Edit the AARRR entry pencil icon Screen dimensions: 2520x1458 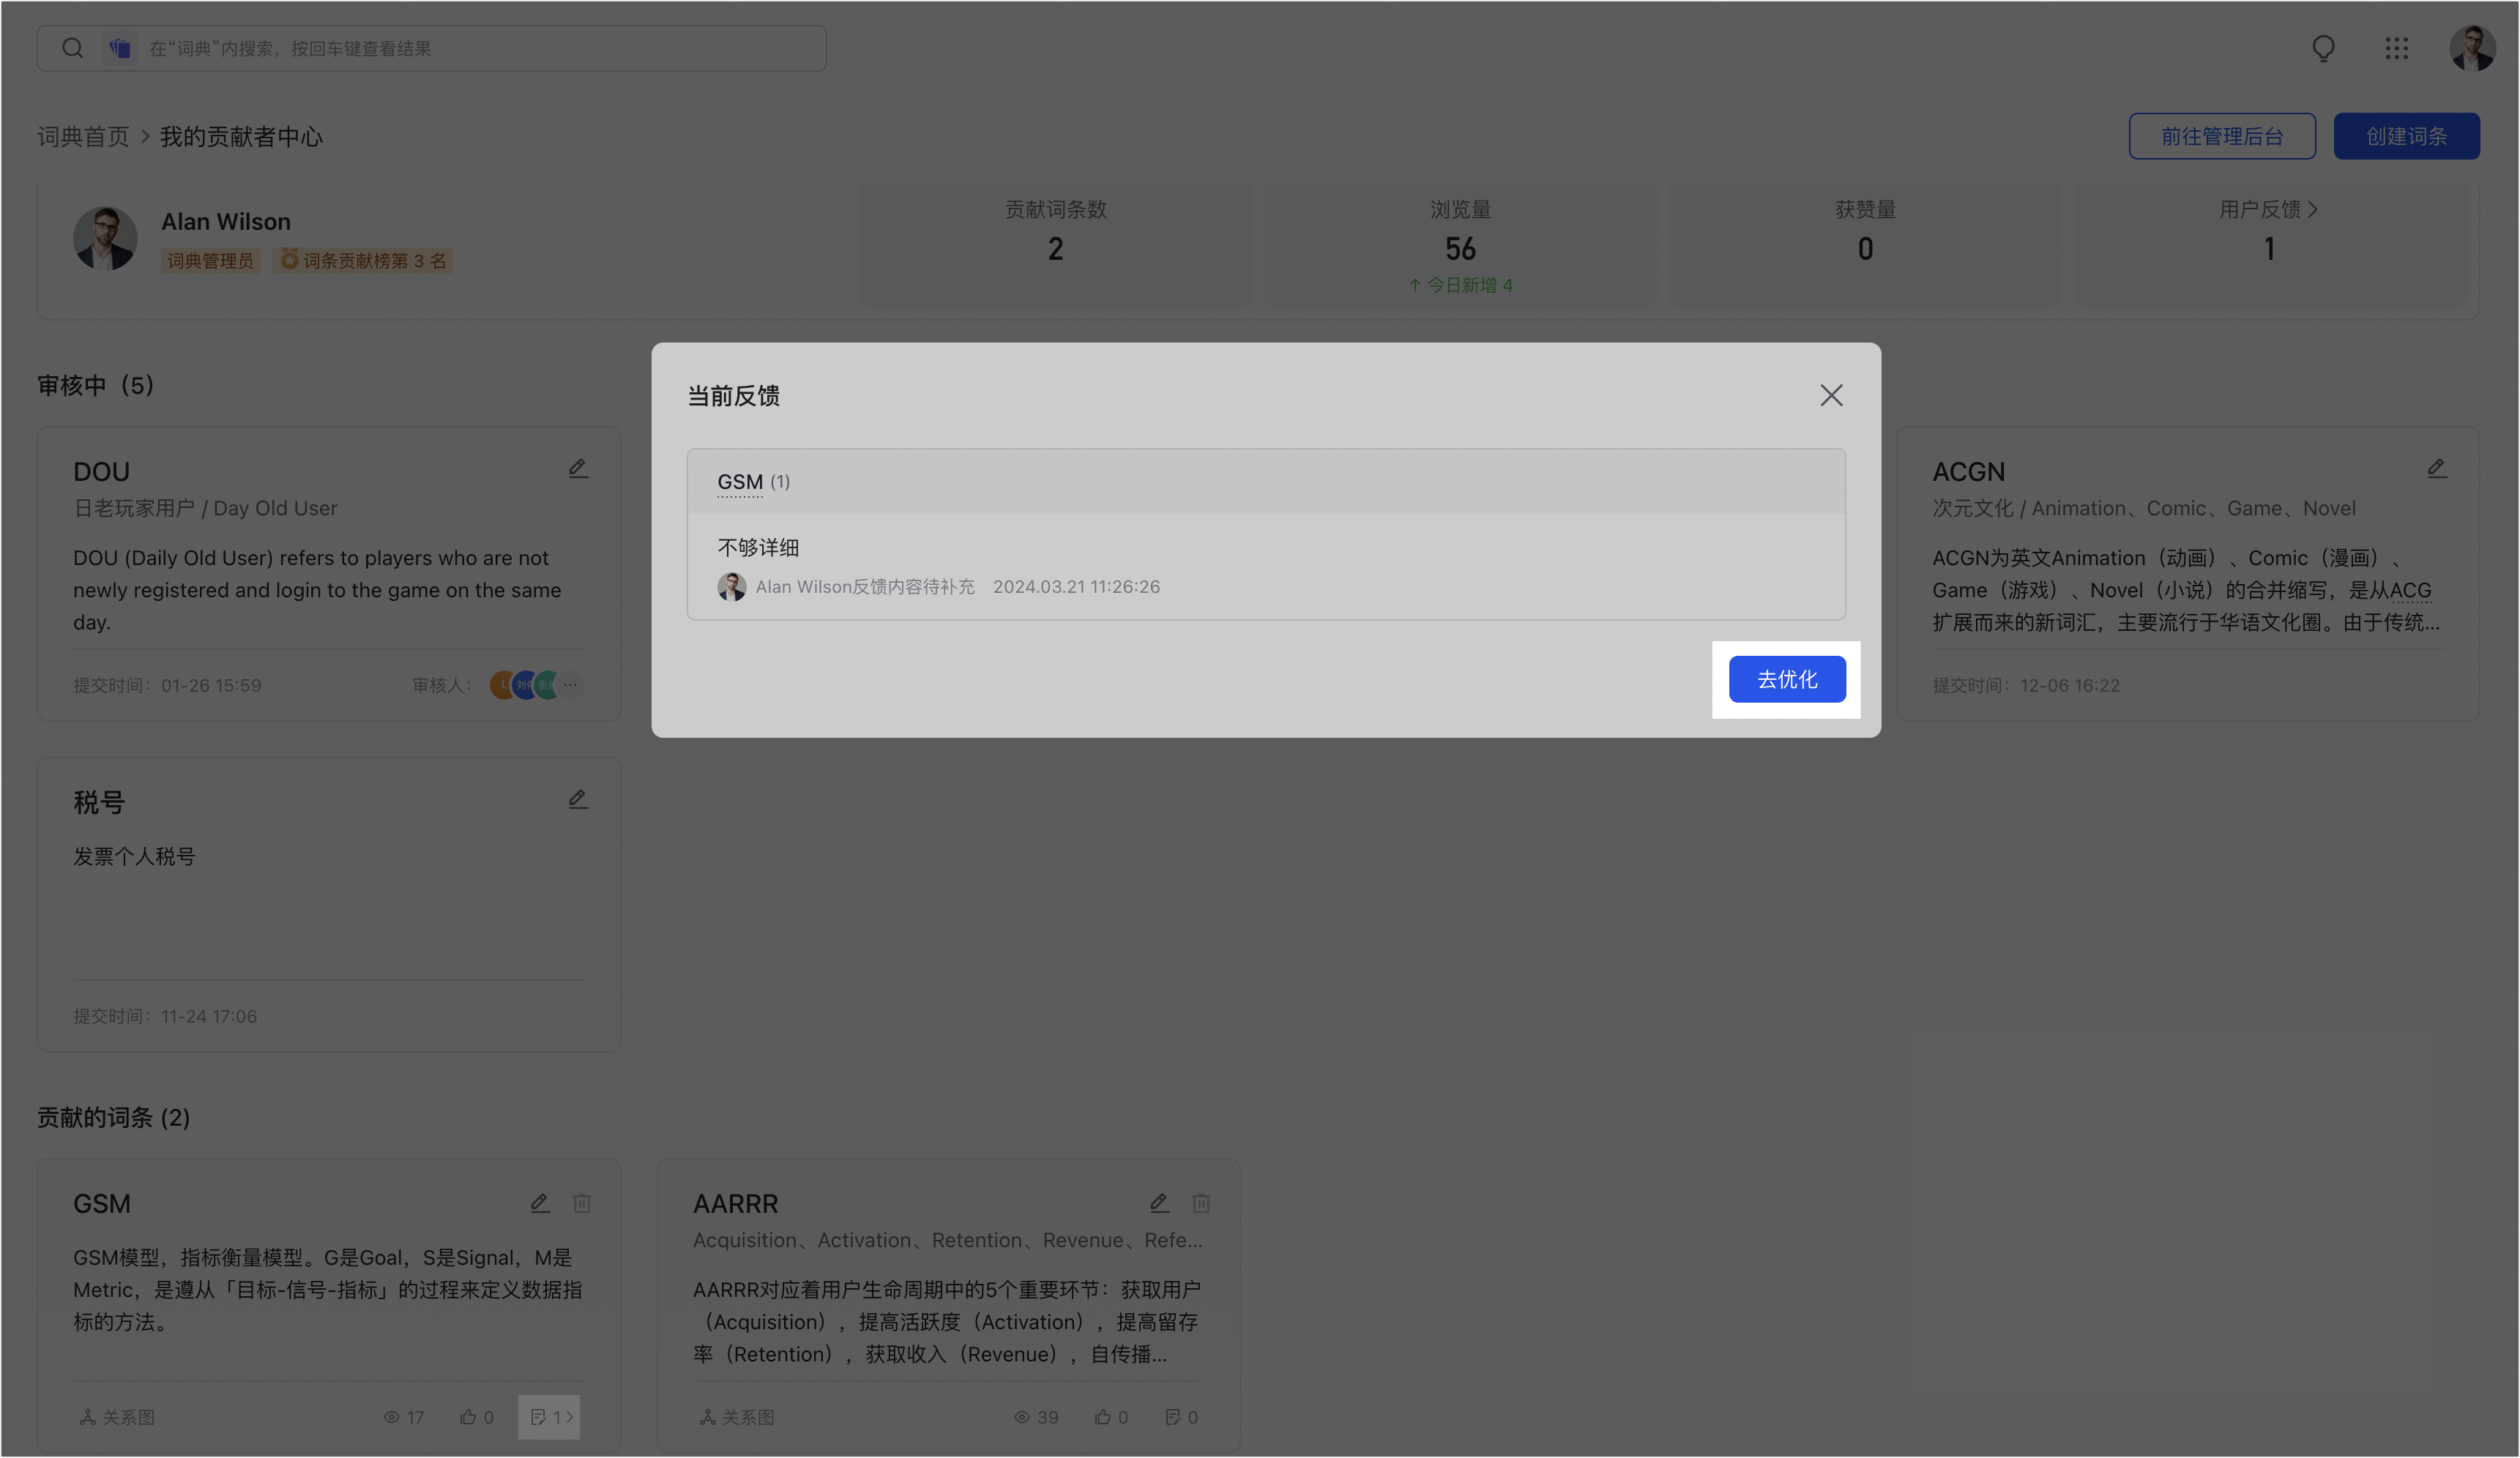1159,1203
